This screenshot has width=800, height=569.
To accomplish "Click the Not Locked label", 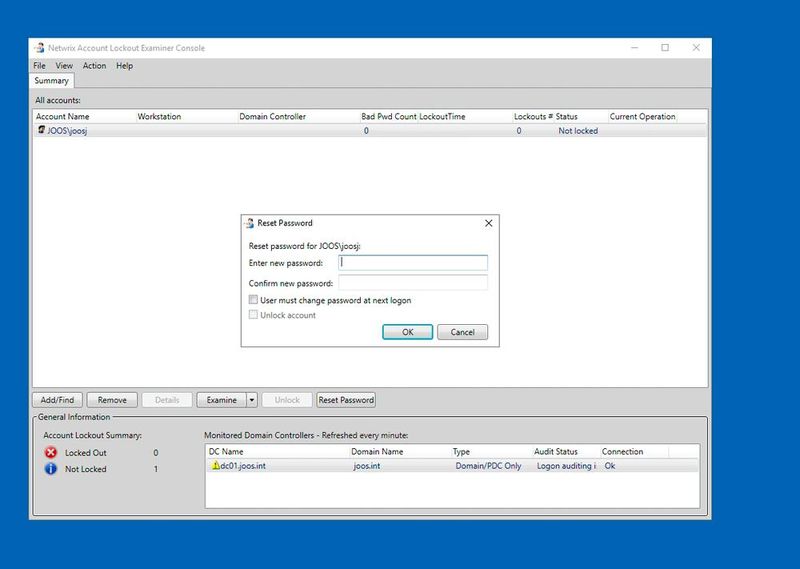I will tap(86, 469).
